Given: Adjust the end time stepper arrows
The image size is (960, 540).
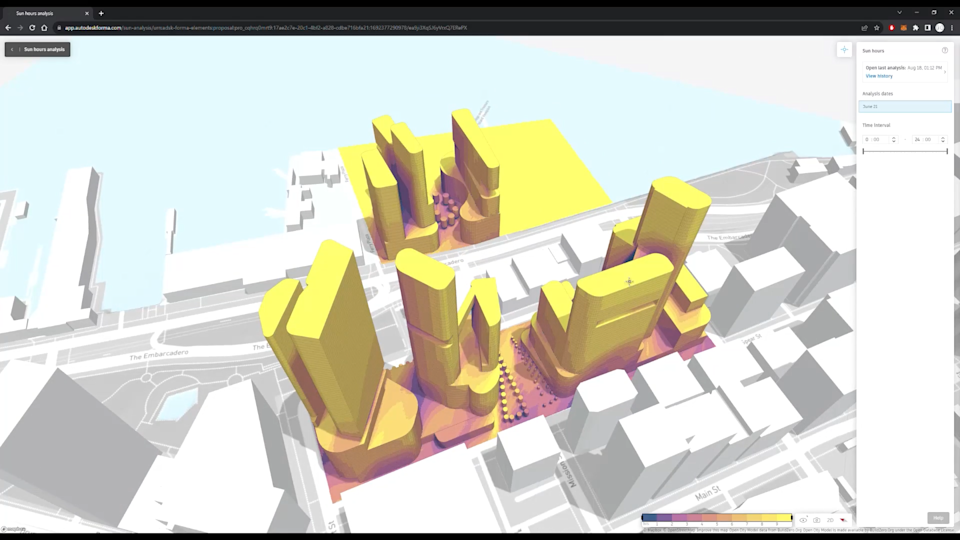Looking at the screenshot, I should pyautogui.click(x=943, y=140).
